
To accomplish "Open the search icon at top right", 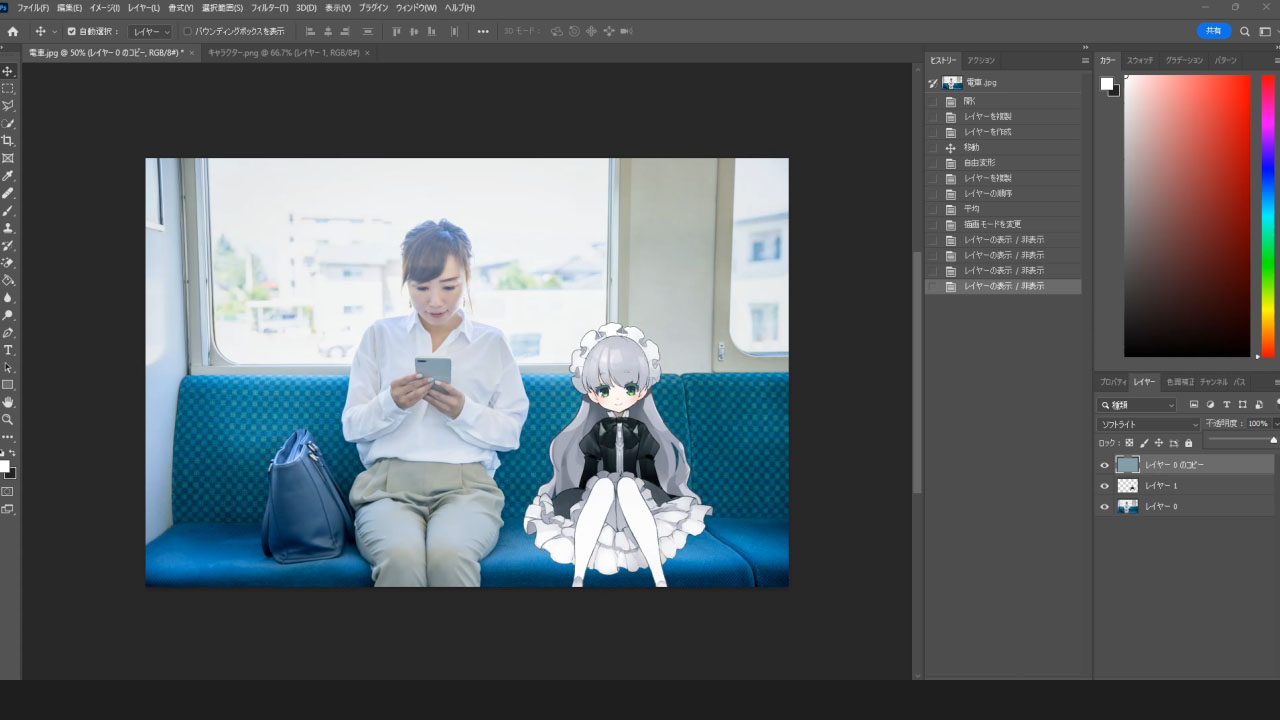I will click(1245, 31).
